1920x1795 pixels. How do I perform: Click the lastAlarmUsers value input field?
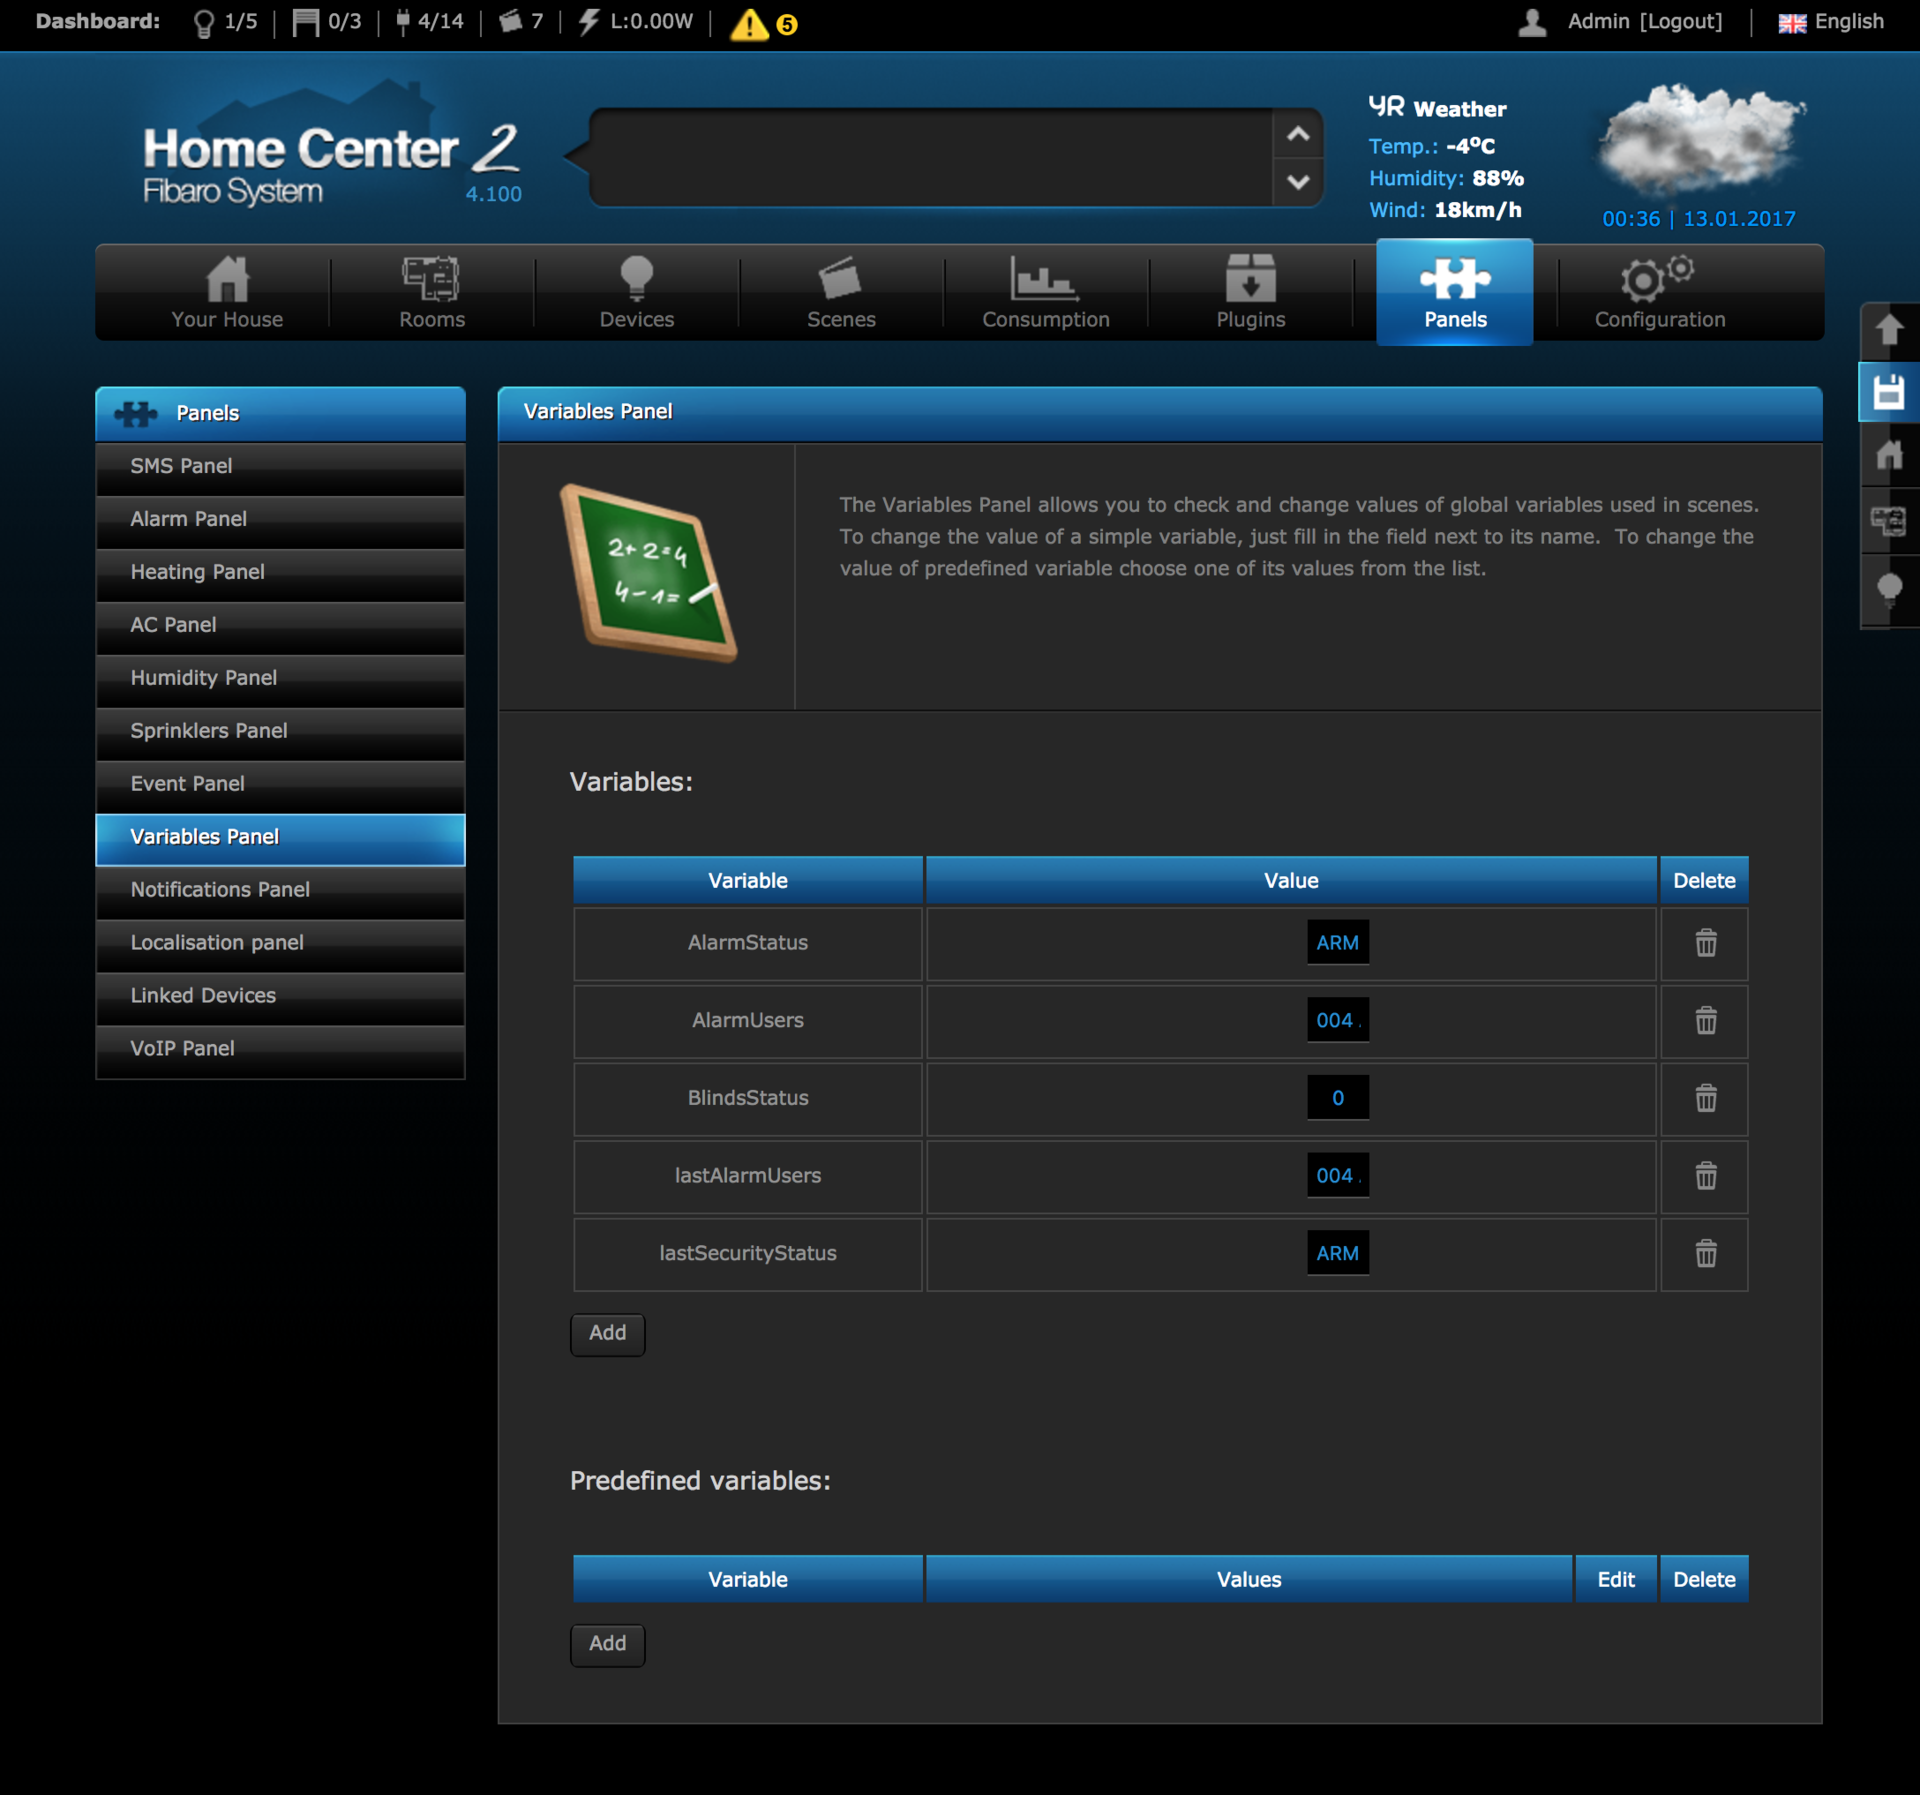point(1338,1176)
